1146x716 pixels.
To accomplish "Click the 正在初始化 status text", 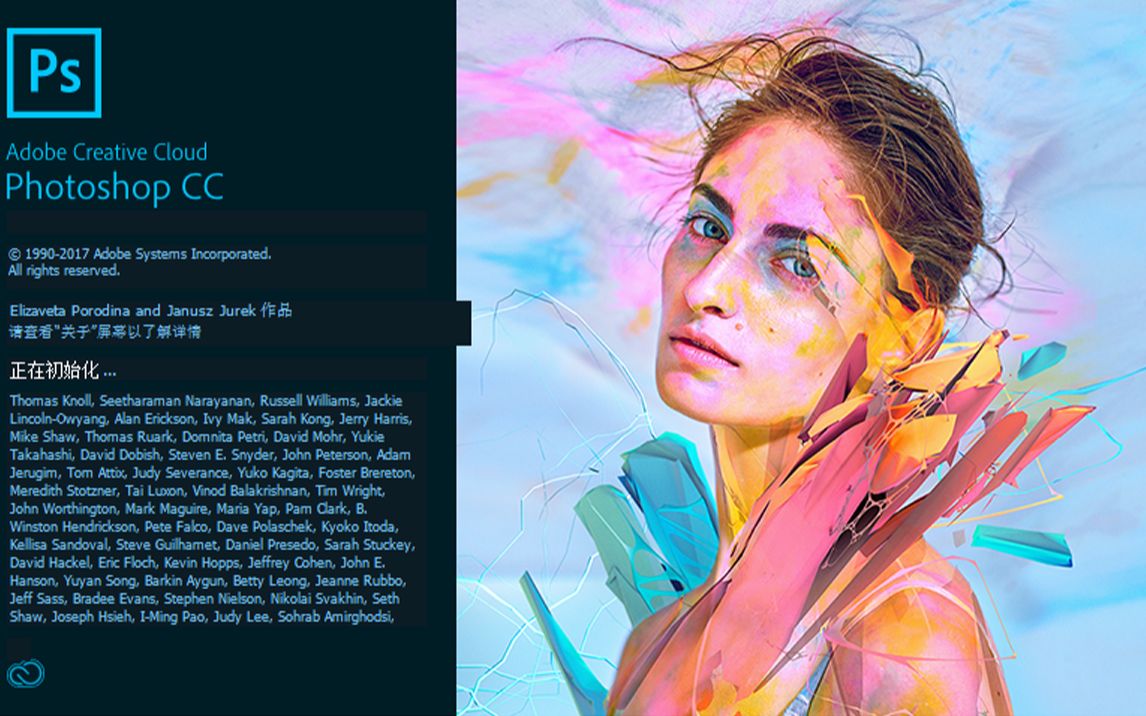I will [x=63, y=370].
